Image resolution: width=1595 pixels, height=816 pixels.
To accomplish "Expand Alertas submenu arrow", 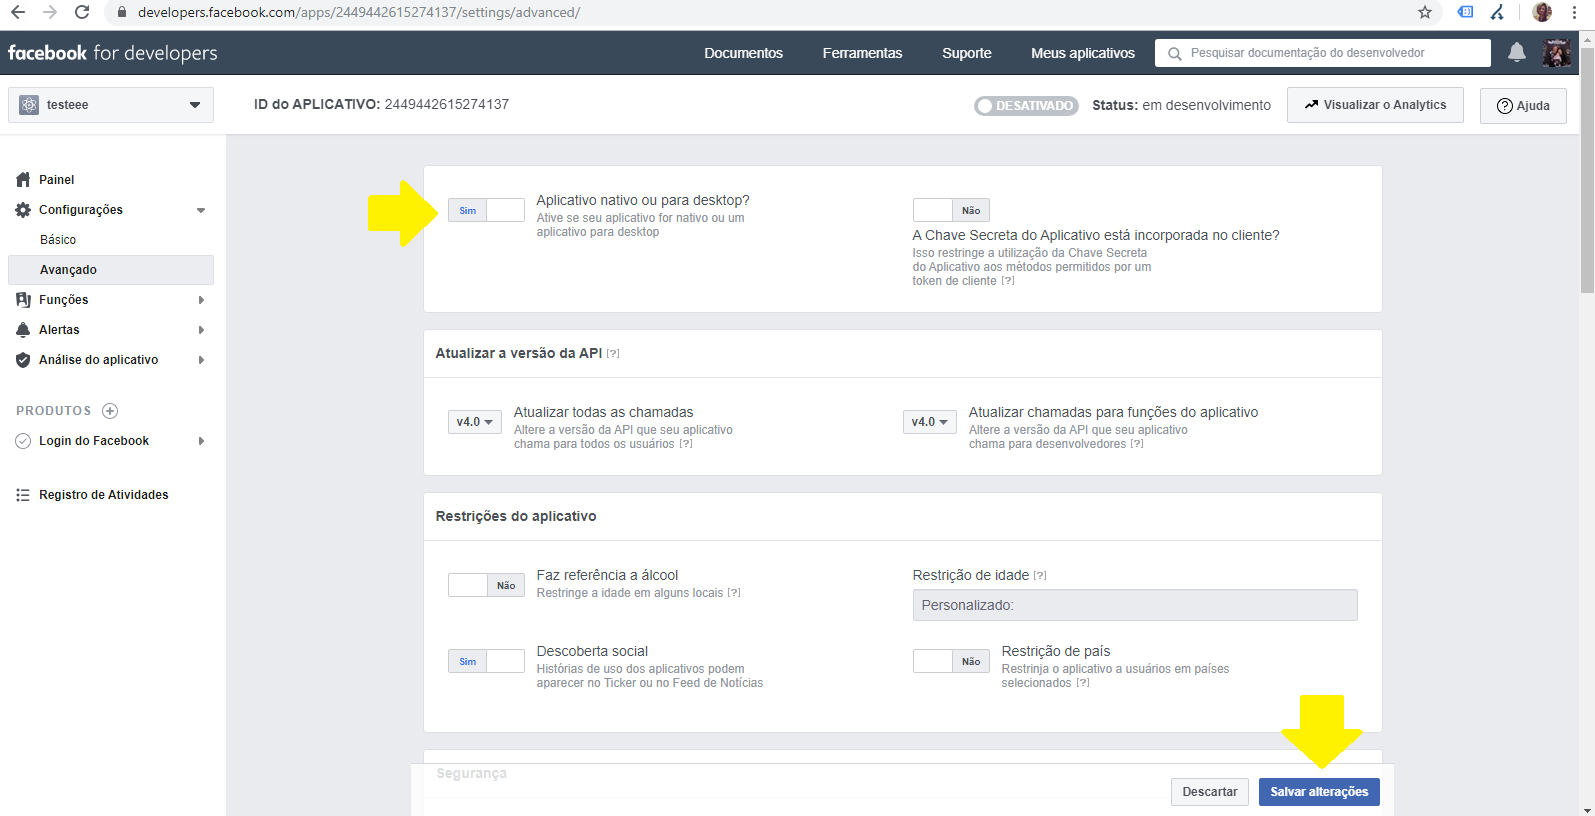I will pyautogui.click(x=201, y=330).
